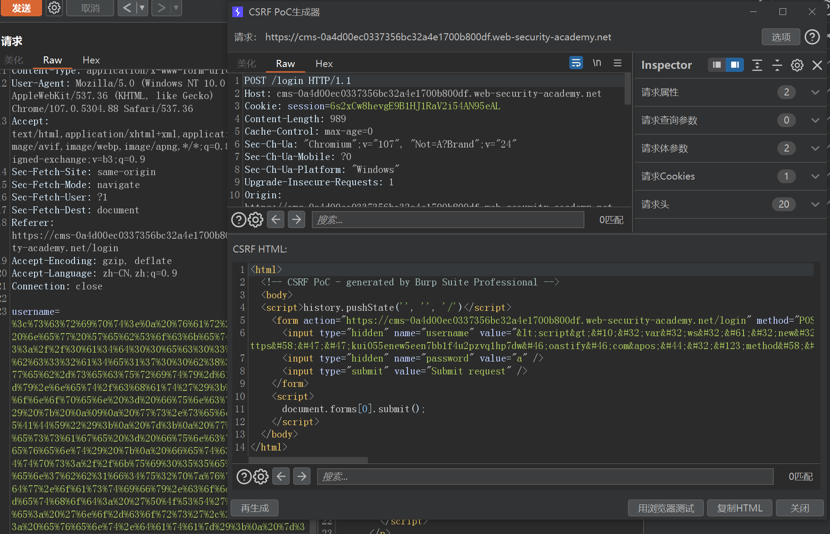Click horizontal scrollbar under CSRF HTML code
The height and width of the screenshot is (534, 830).
(x=307, y=460)
